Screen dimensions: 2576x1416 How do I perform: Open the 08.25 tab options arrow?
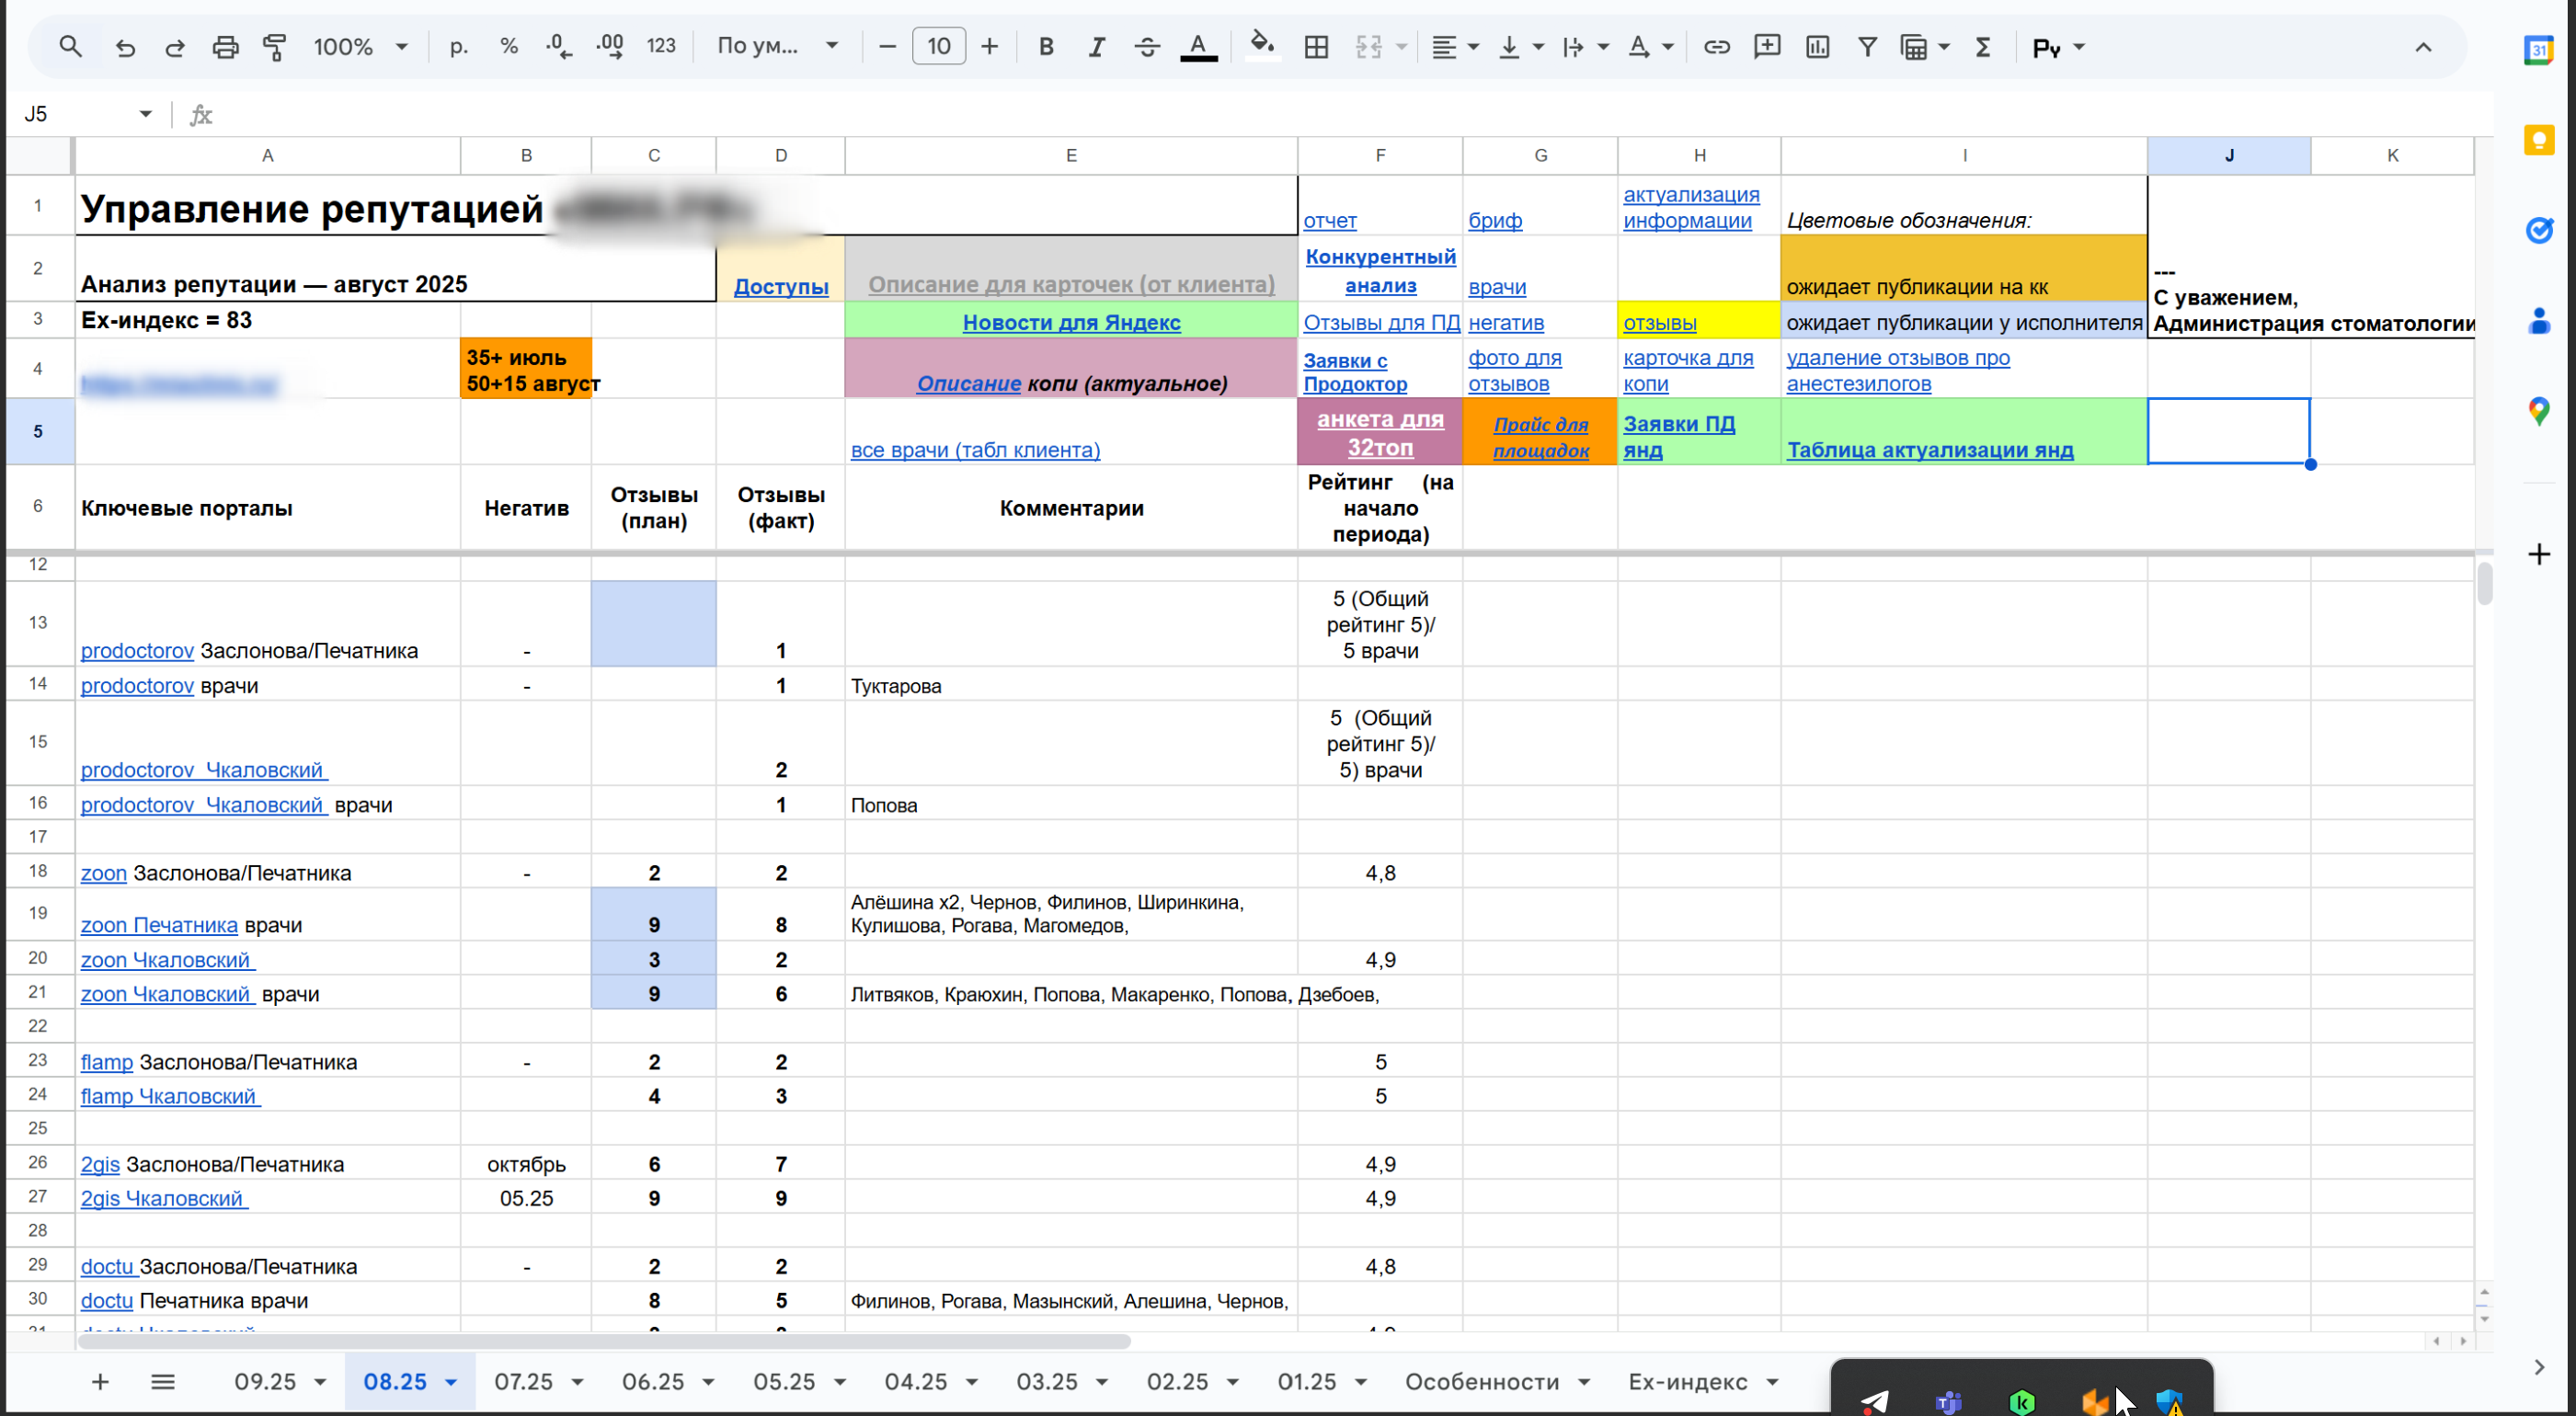click(451, 1382)
